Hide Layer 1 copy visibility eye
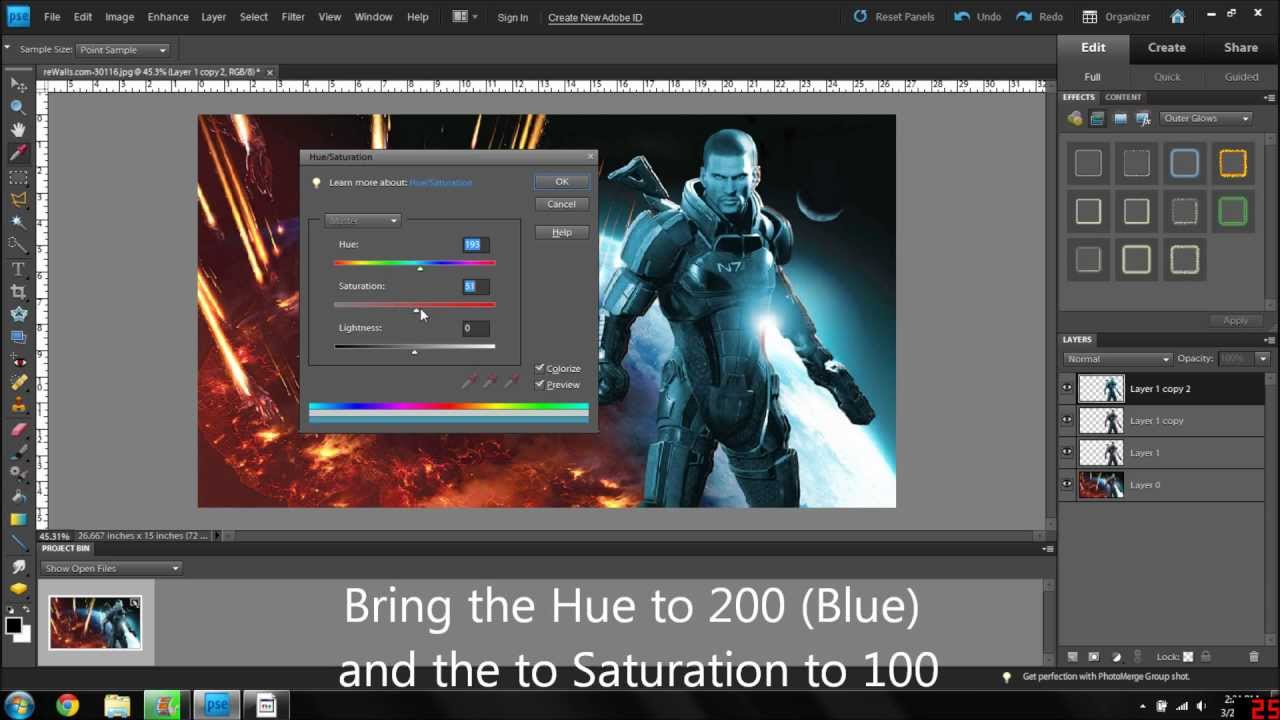Screen dimensions: 1280x720 click(1067, 420)
